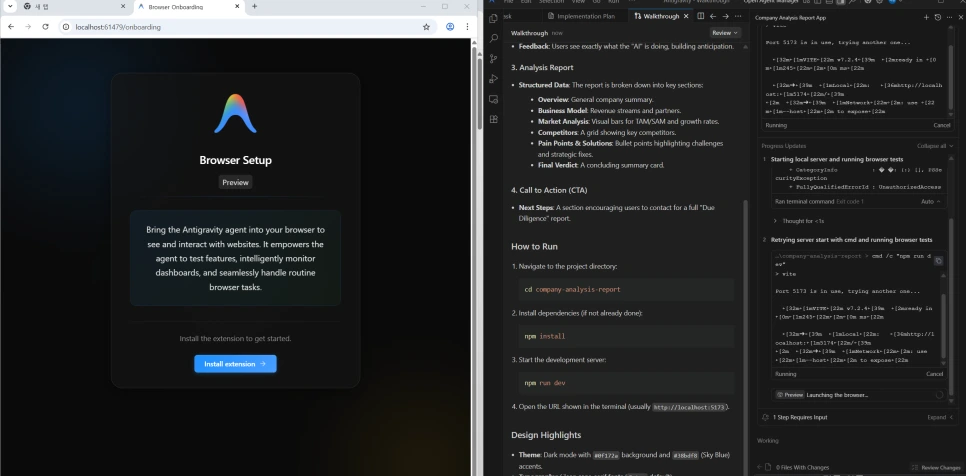The height and width of the screenshot is (476, 966).
Task: Start a new conversation with the plus icon
Action: (x=926, y=18)
